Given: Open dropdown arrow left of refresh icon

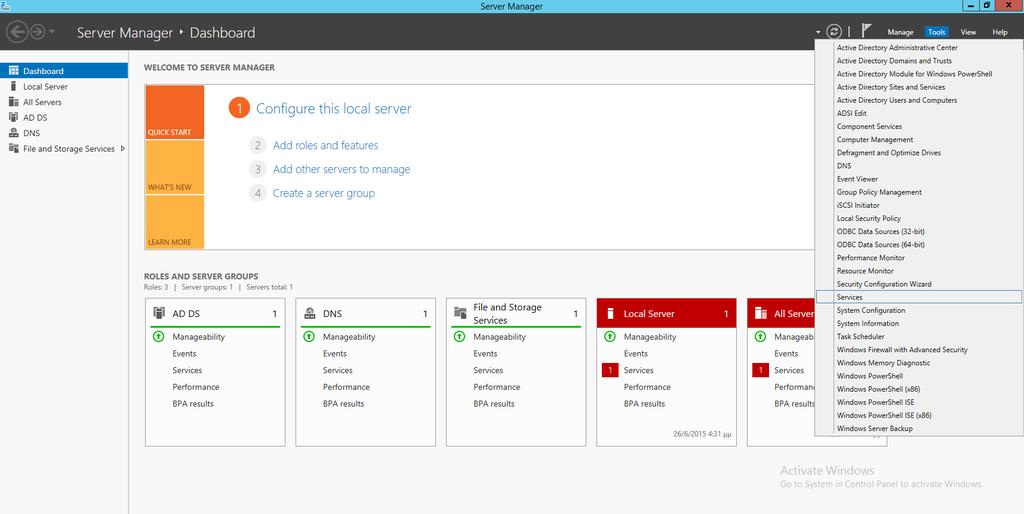Looking at the screenshot, I should 818,32.
